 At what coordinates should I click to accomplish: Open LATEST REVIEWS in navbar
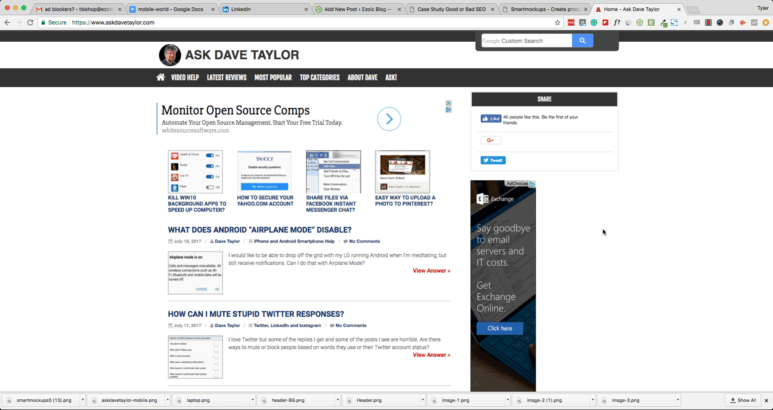click(226, 77)
